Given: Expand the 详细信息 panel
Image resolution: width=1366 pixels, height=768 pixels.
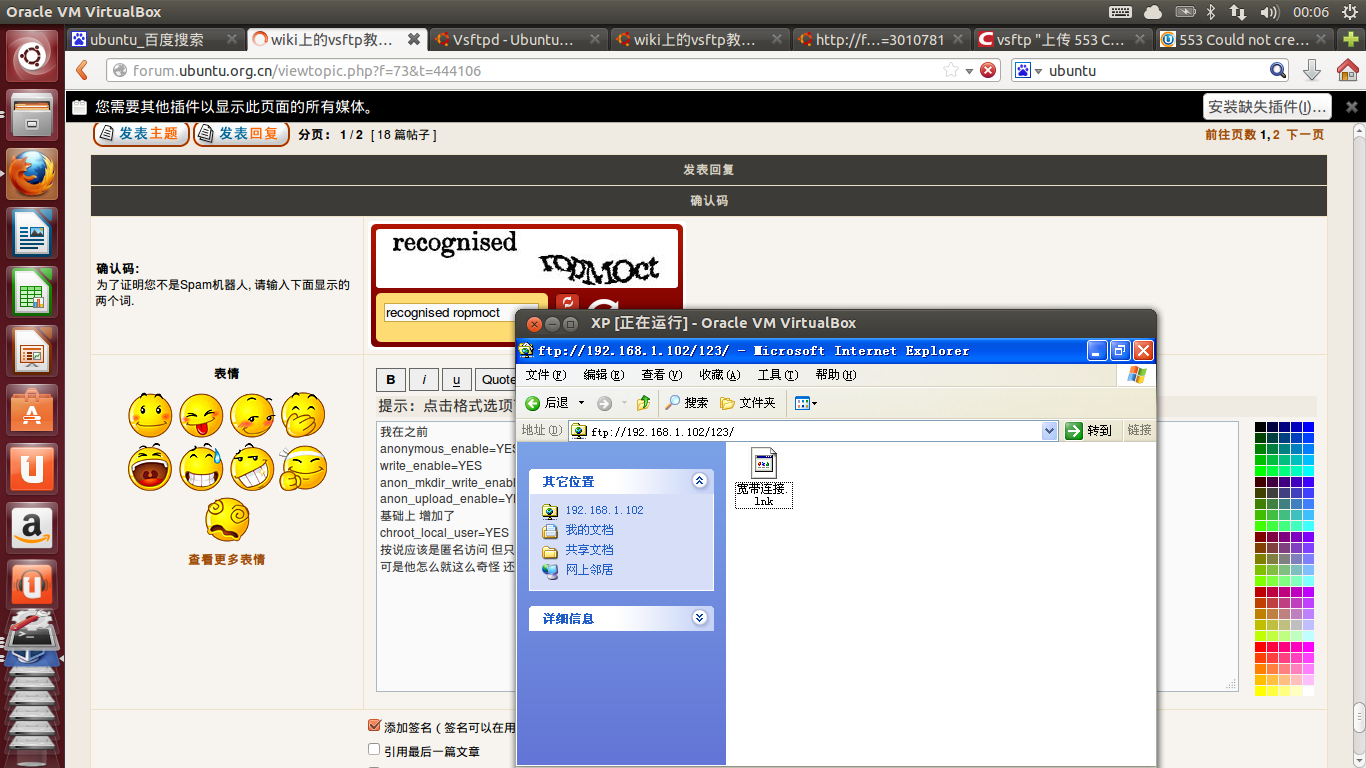Looking at the screenshot, I should coord(699,618).
